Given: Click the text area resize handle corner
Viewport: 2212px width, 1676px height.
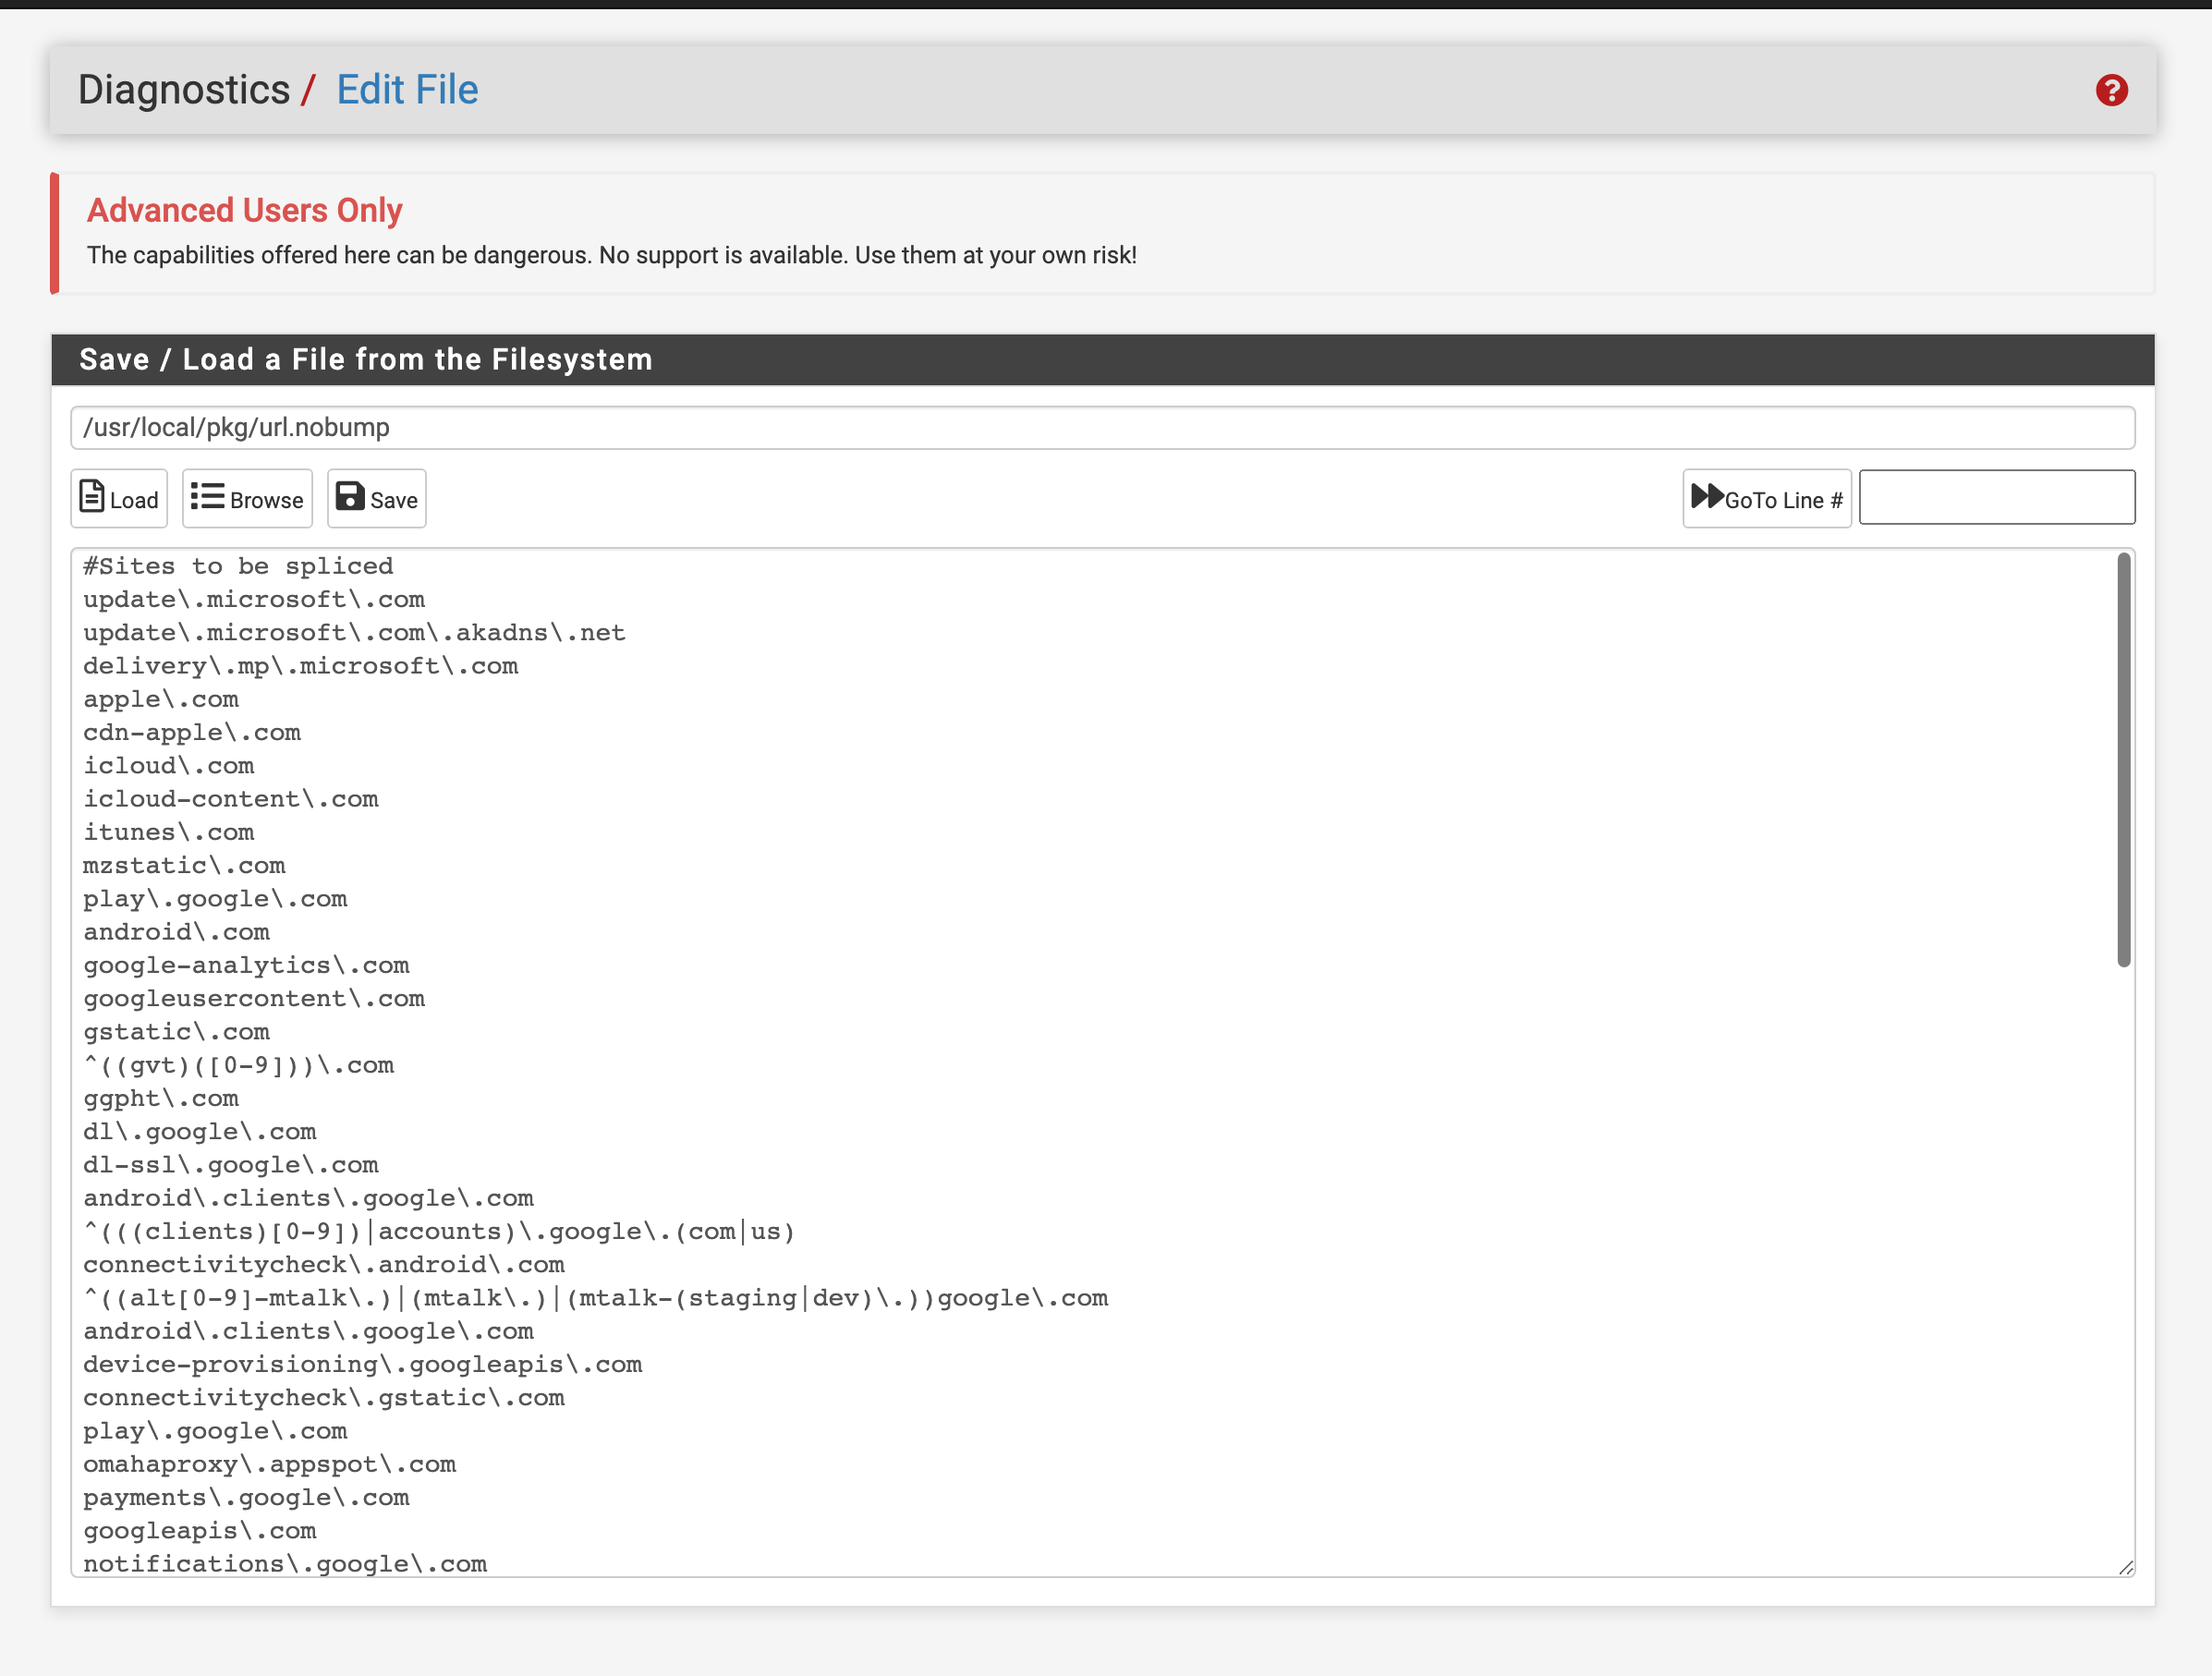Looking at the screenshot, I should click(2126, 1567).
